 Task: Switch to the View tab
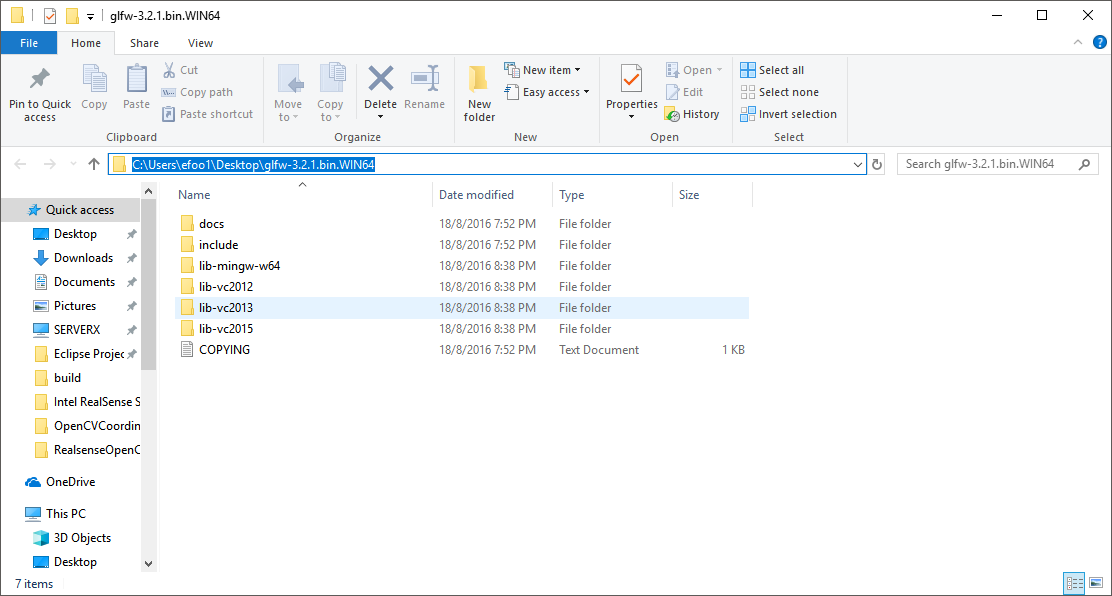point(200,43)
